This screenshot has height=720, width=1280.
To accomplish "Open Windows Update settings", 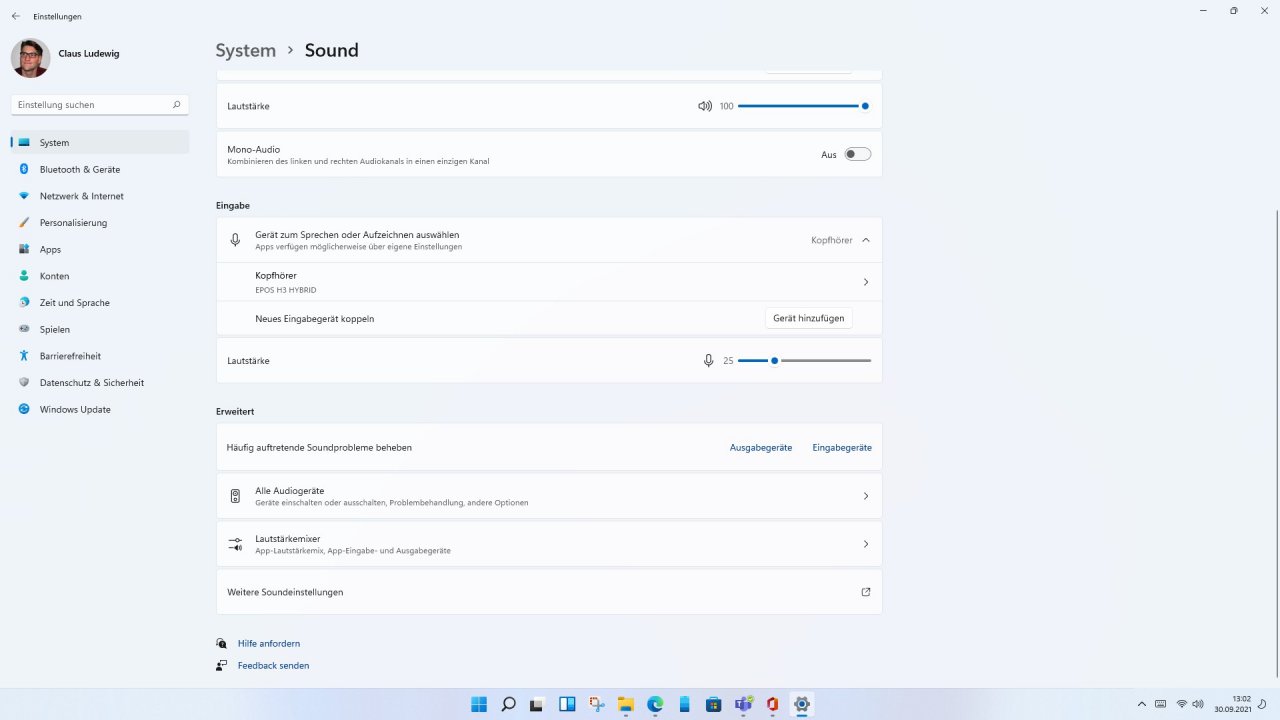I will [x=100, y=409].
